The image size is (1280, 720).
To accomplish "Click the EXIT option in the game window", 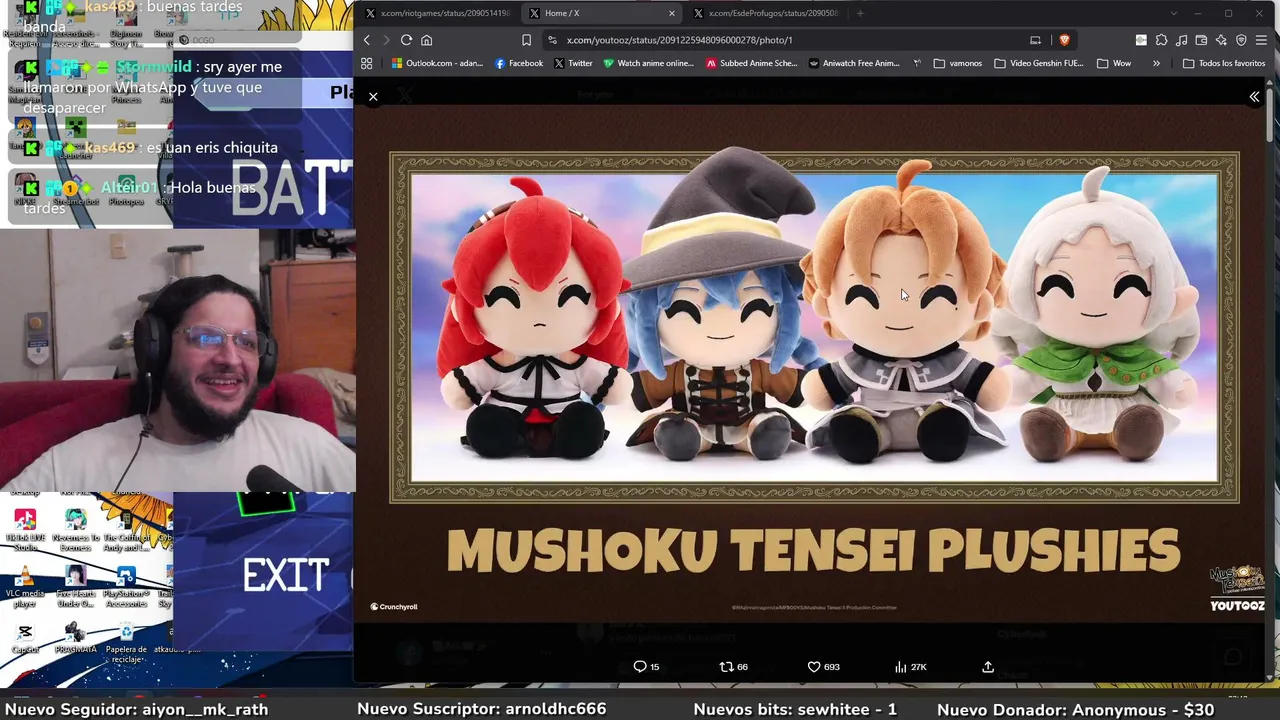I will click(x=286, y=576).
